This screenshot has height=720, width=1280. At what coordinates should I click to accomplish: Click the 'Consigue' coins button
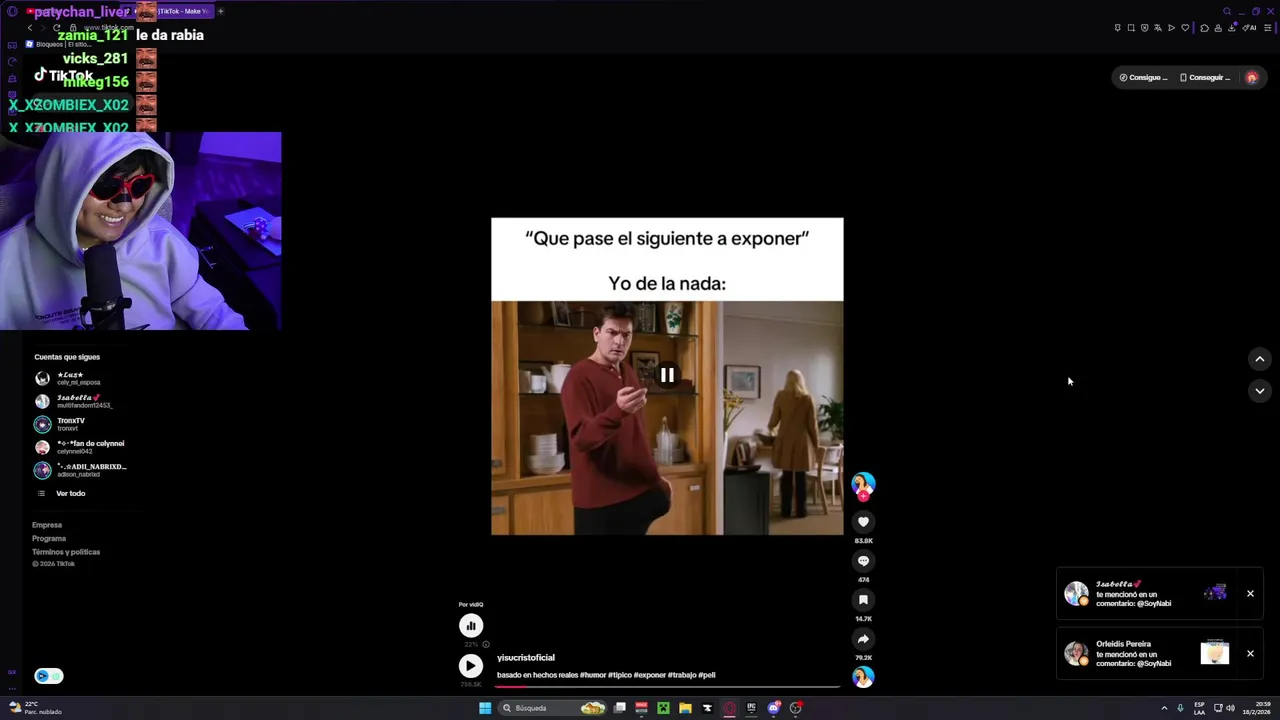[x=1143, y=77]
